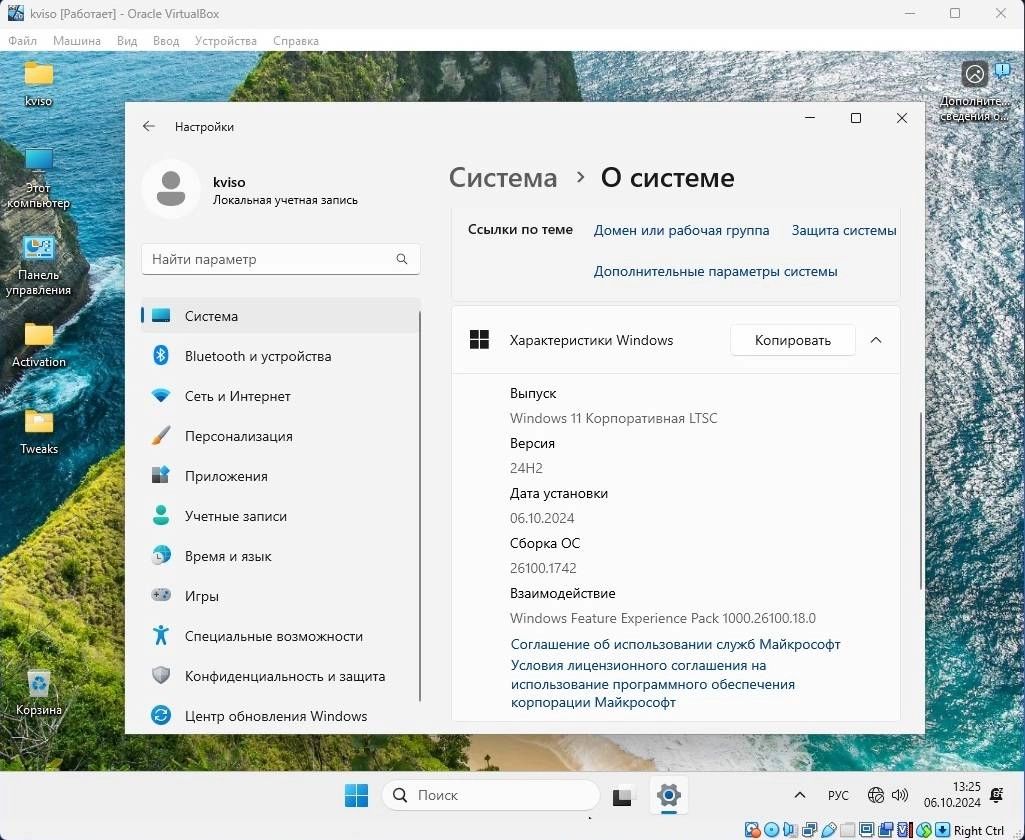Select the Этот компьютер desktop icon

(x=39, y=178)
